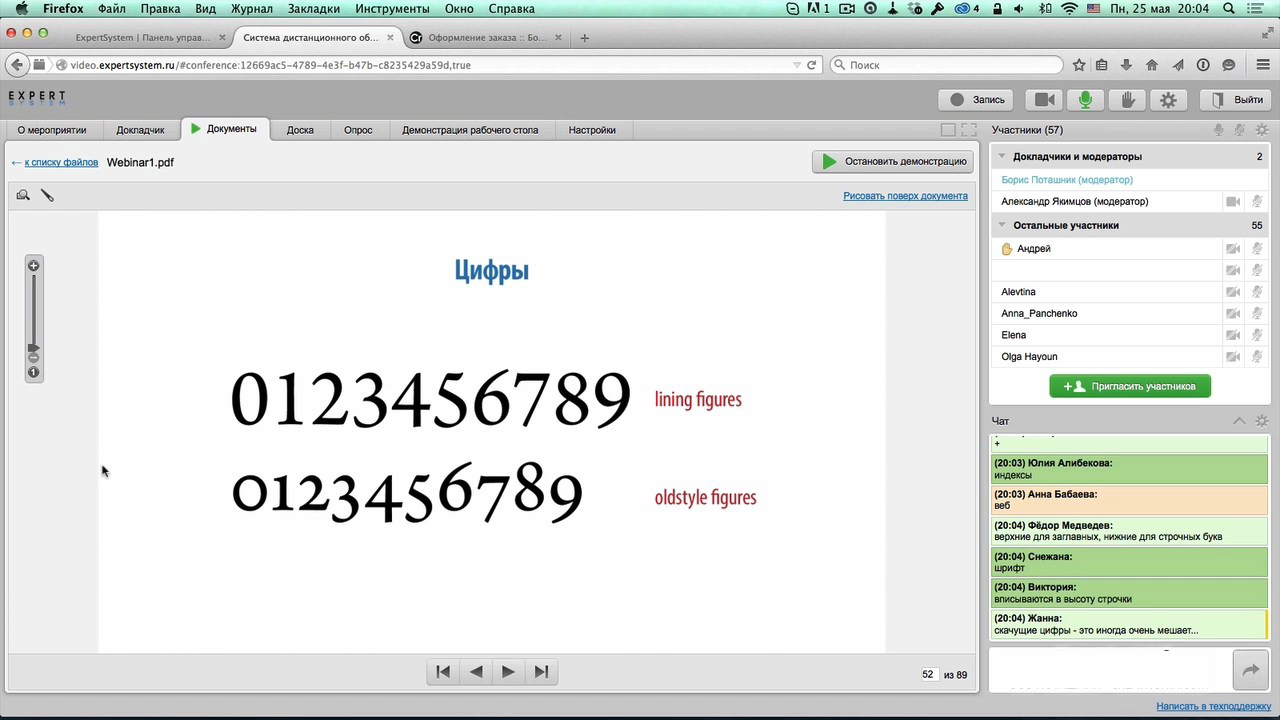This screenshot has height=720, width=1280.
Task: Jump to last slide of document
Action: click(541, 672)
